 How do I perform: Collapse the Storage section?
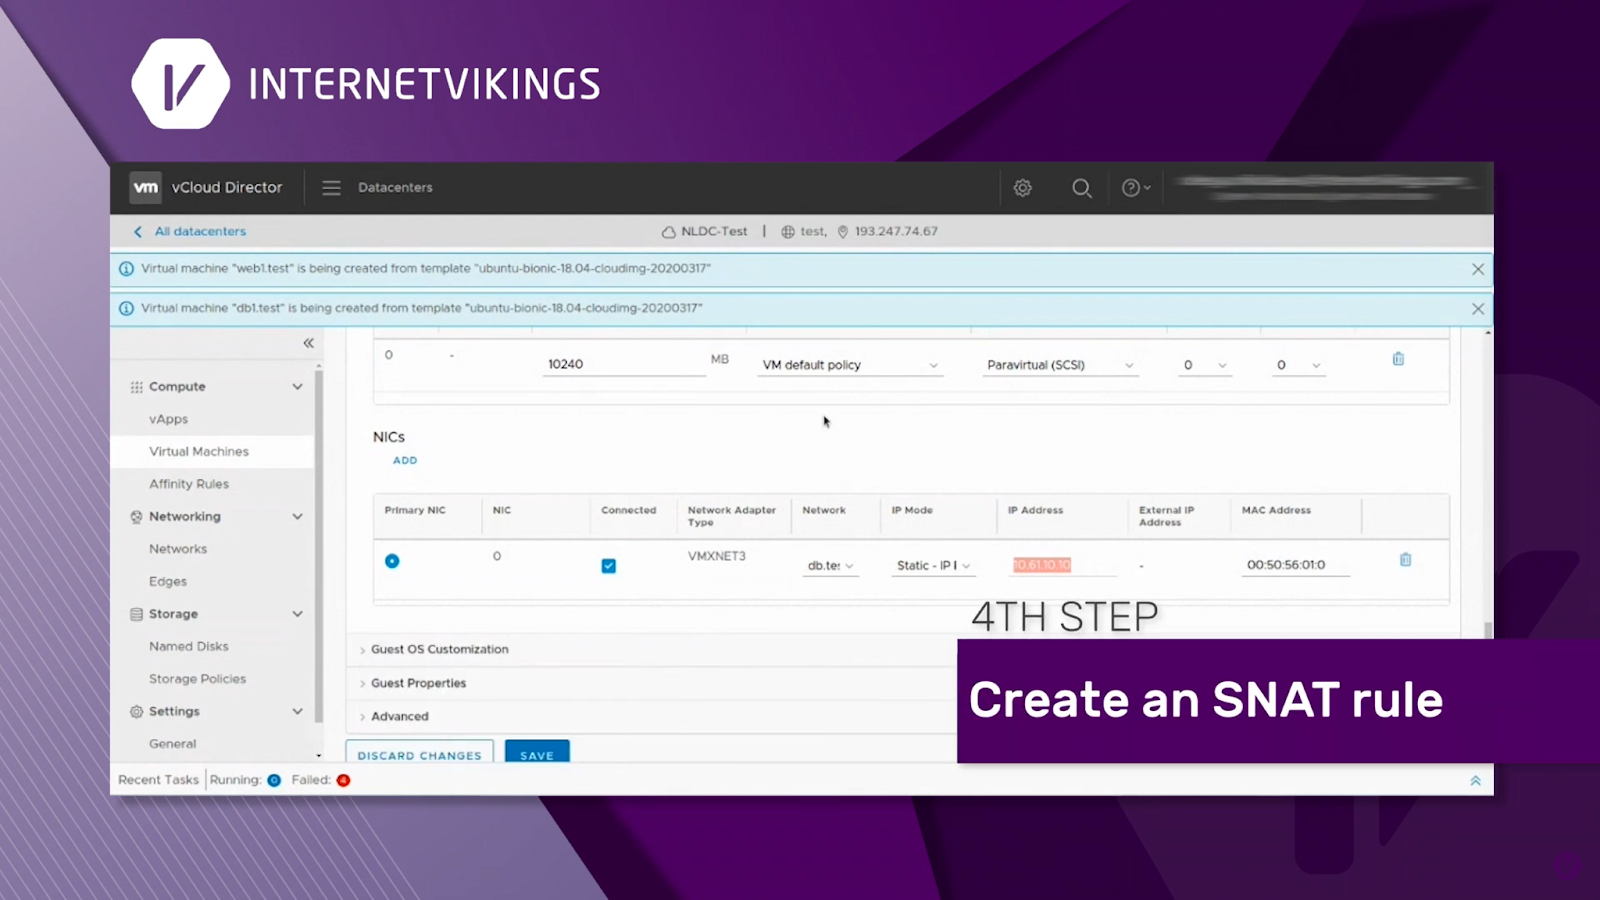tap(297, 614)
